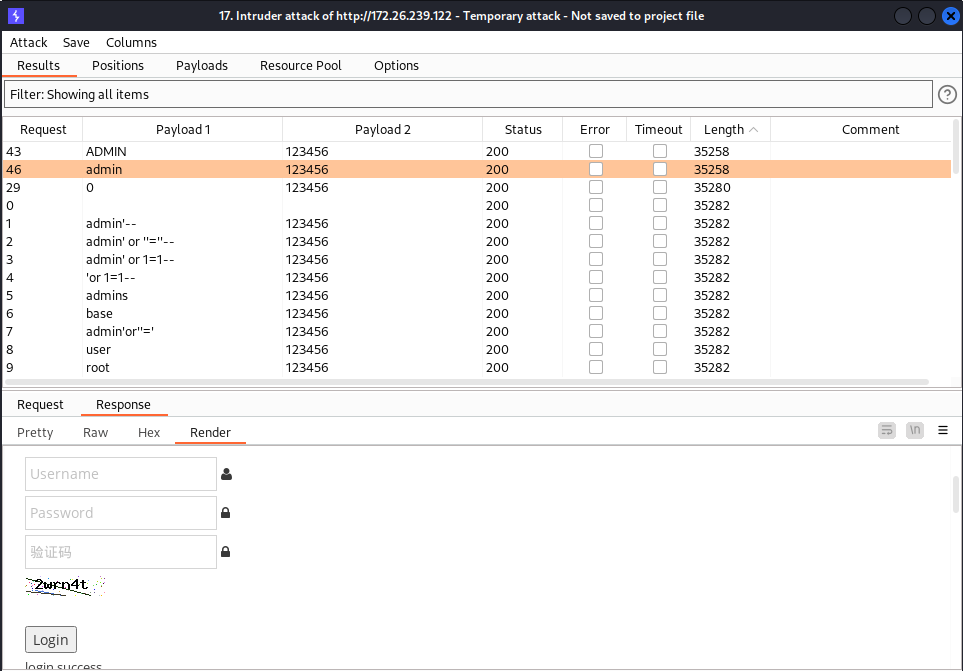Open the Columns menu

[131, 42]
